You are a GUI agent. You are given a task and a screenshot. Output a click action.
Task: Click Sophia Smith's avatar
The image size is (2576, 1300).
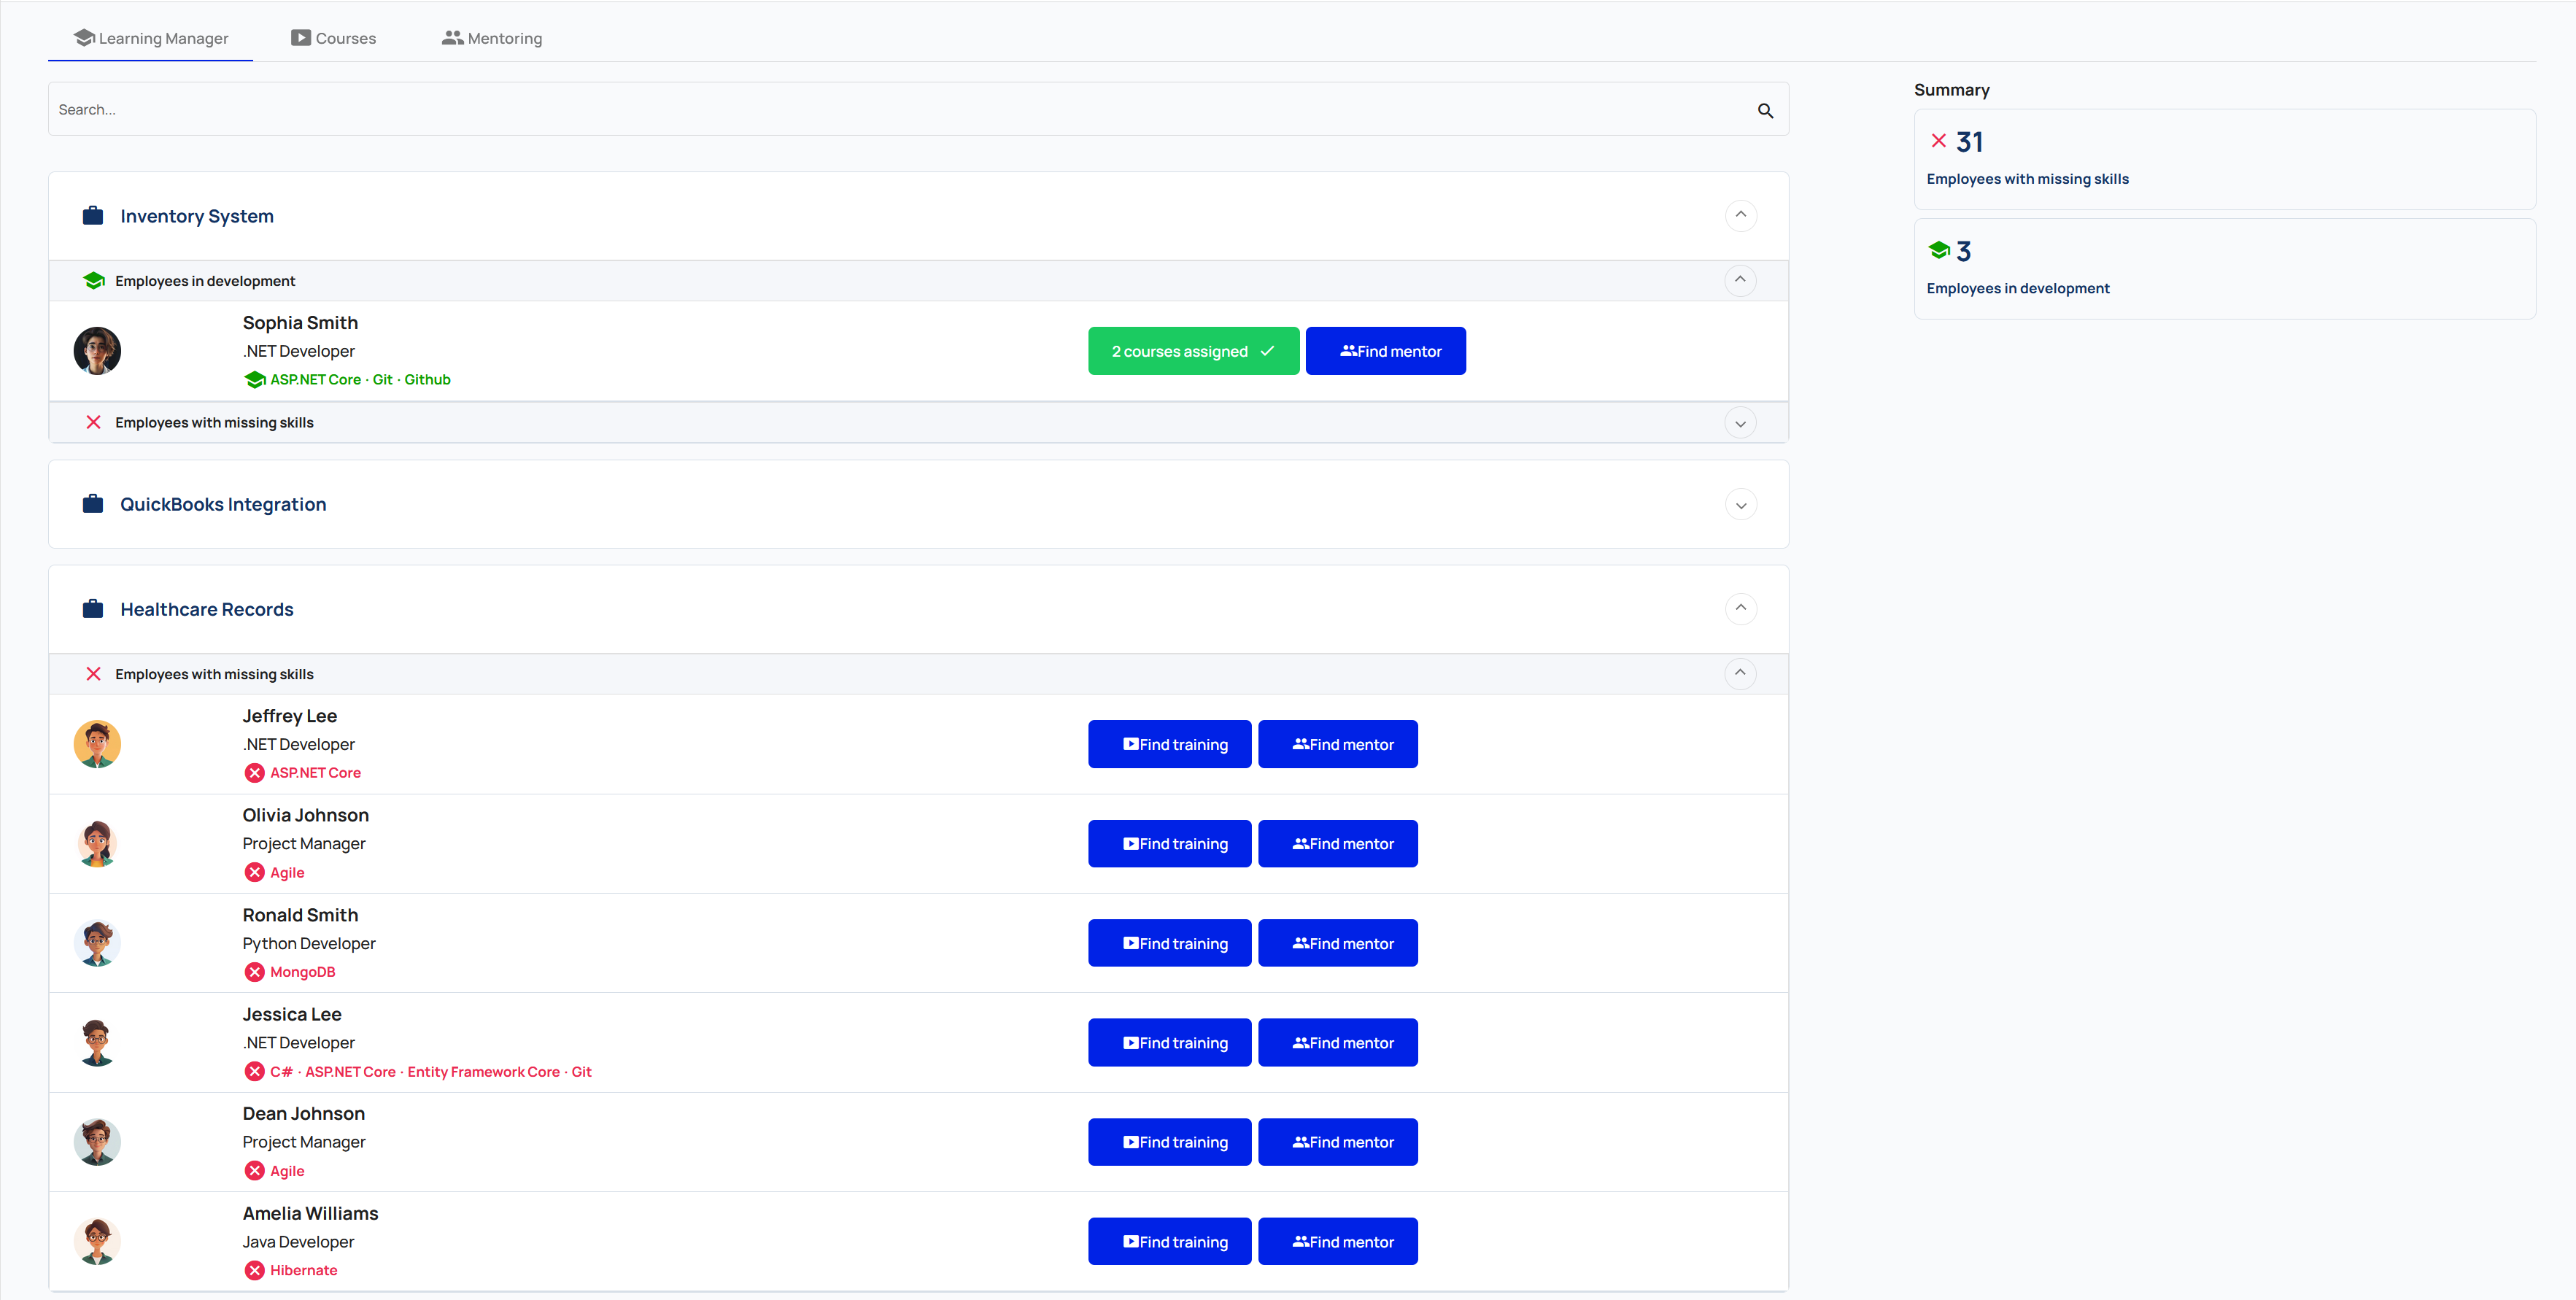(97, 351)
